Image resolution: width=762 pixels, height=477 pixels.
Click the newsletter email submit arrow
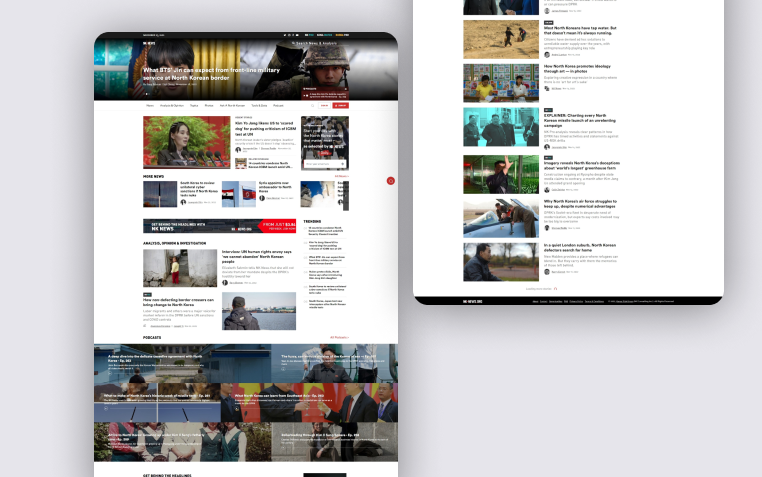(343, 164)
